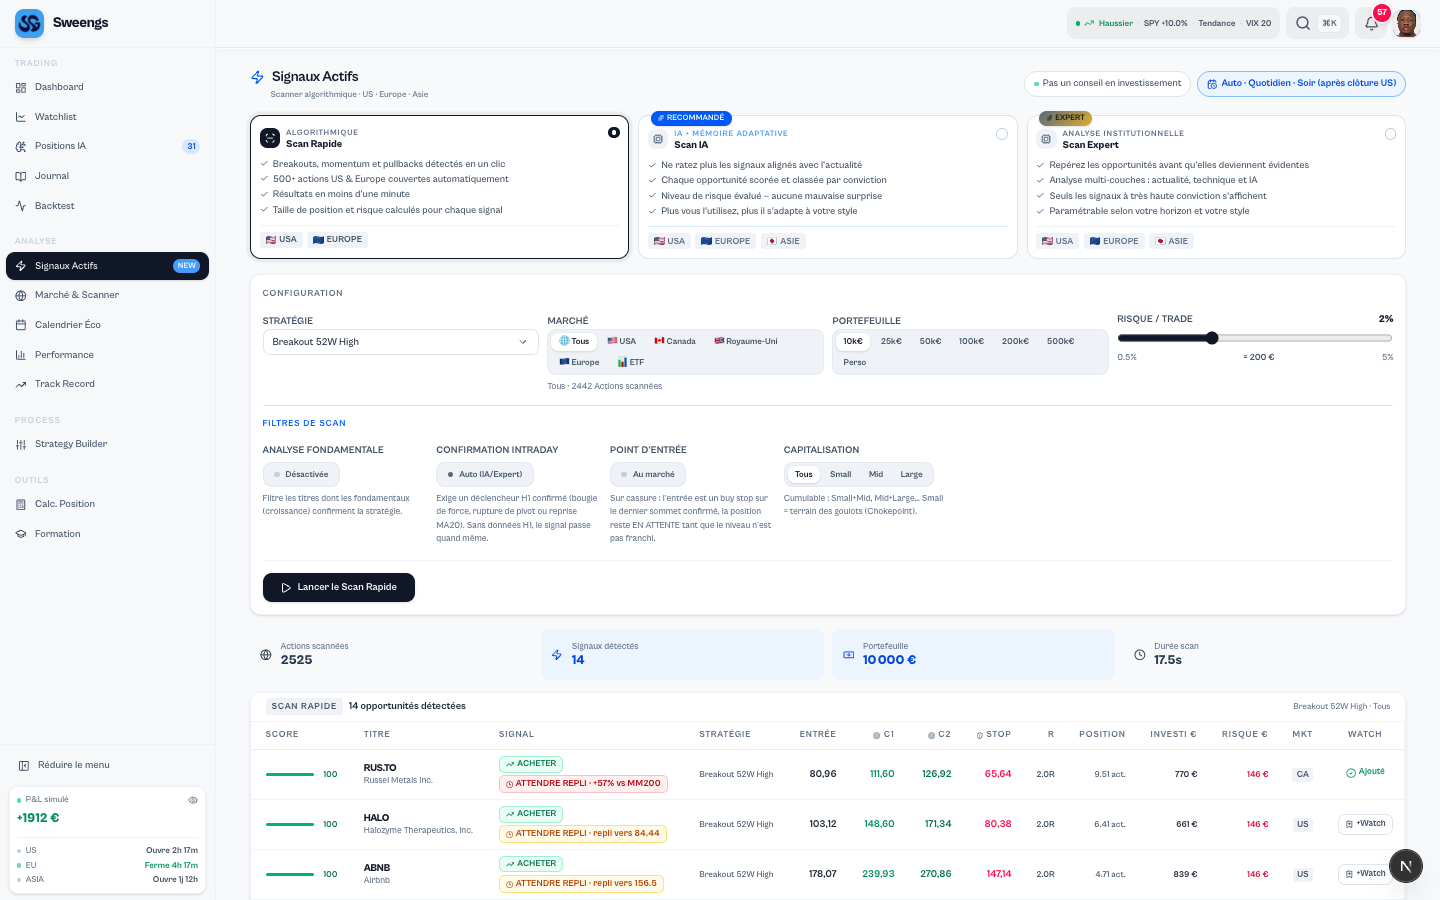Screen dimensions: 1440x900
Task: Choose the 25k€ portfolio size
Action: (891, 341)
